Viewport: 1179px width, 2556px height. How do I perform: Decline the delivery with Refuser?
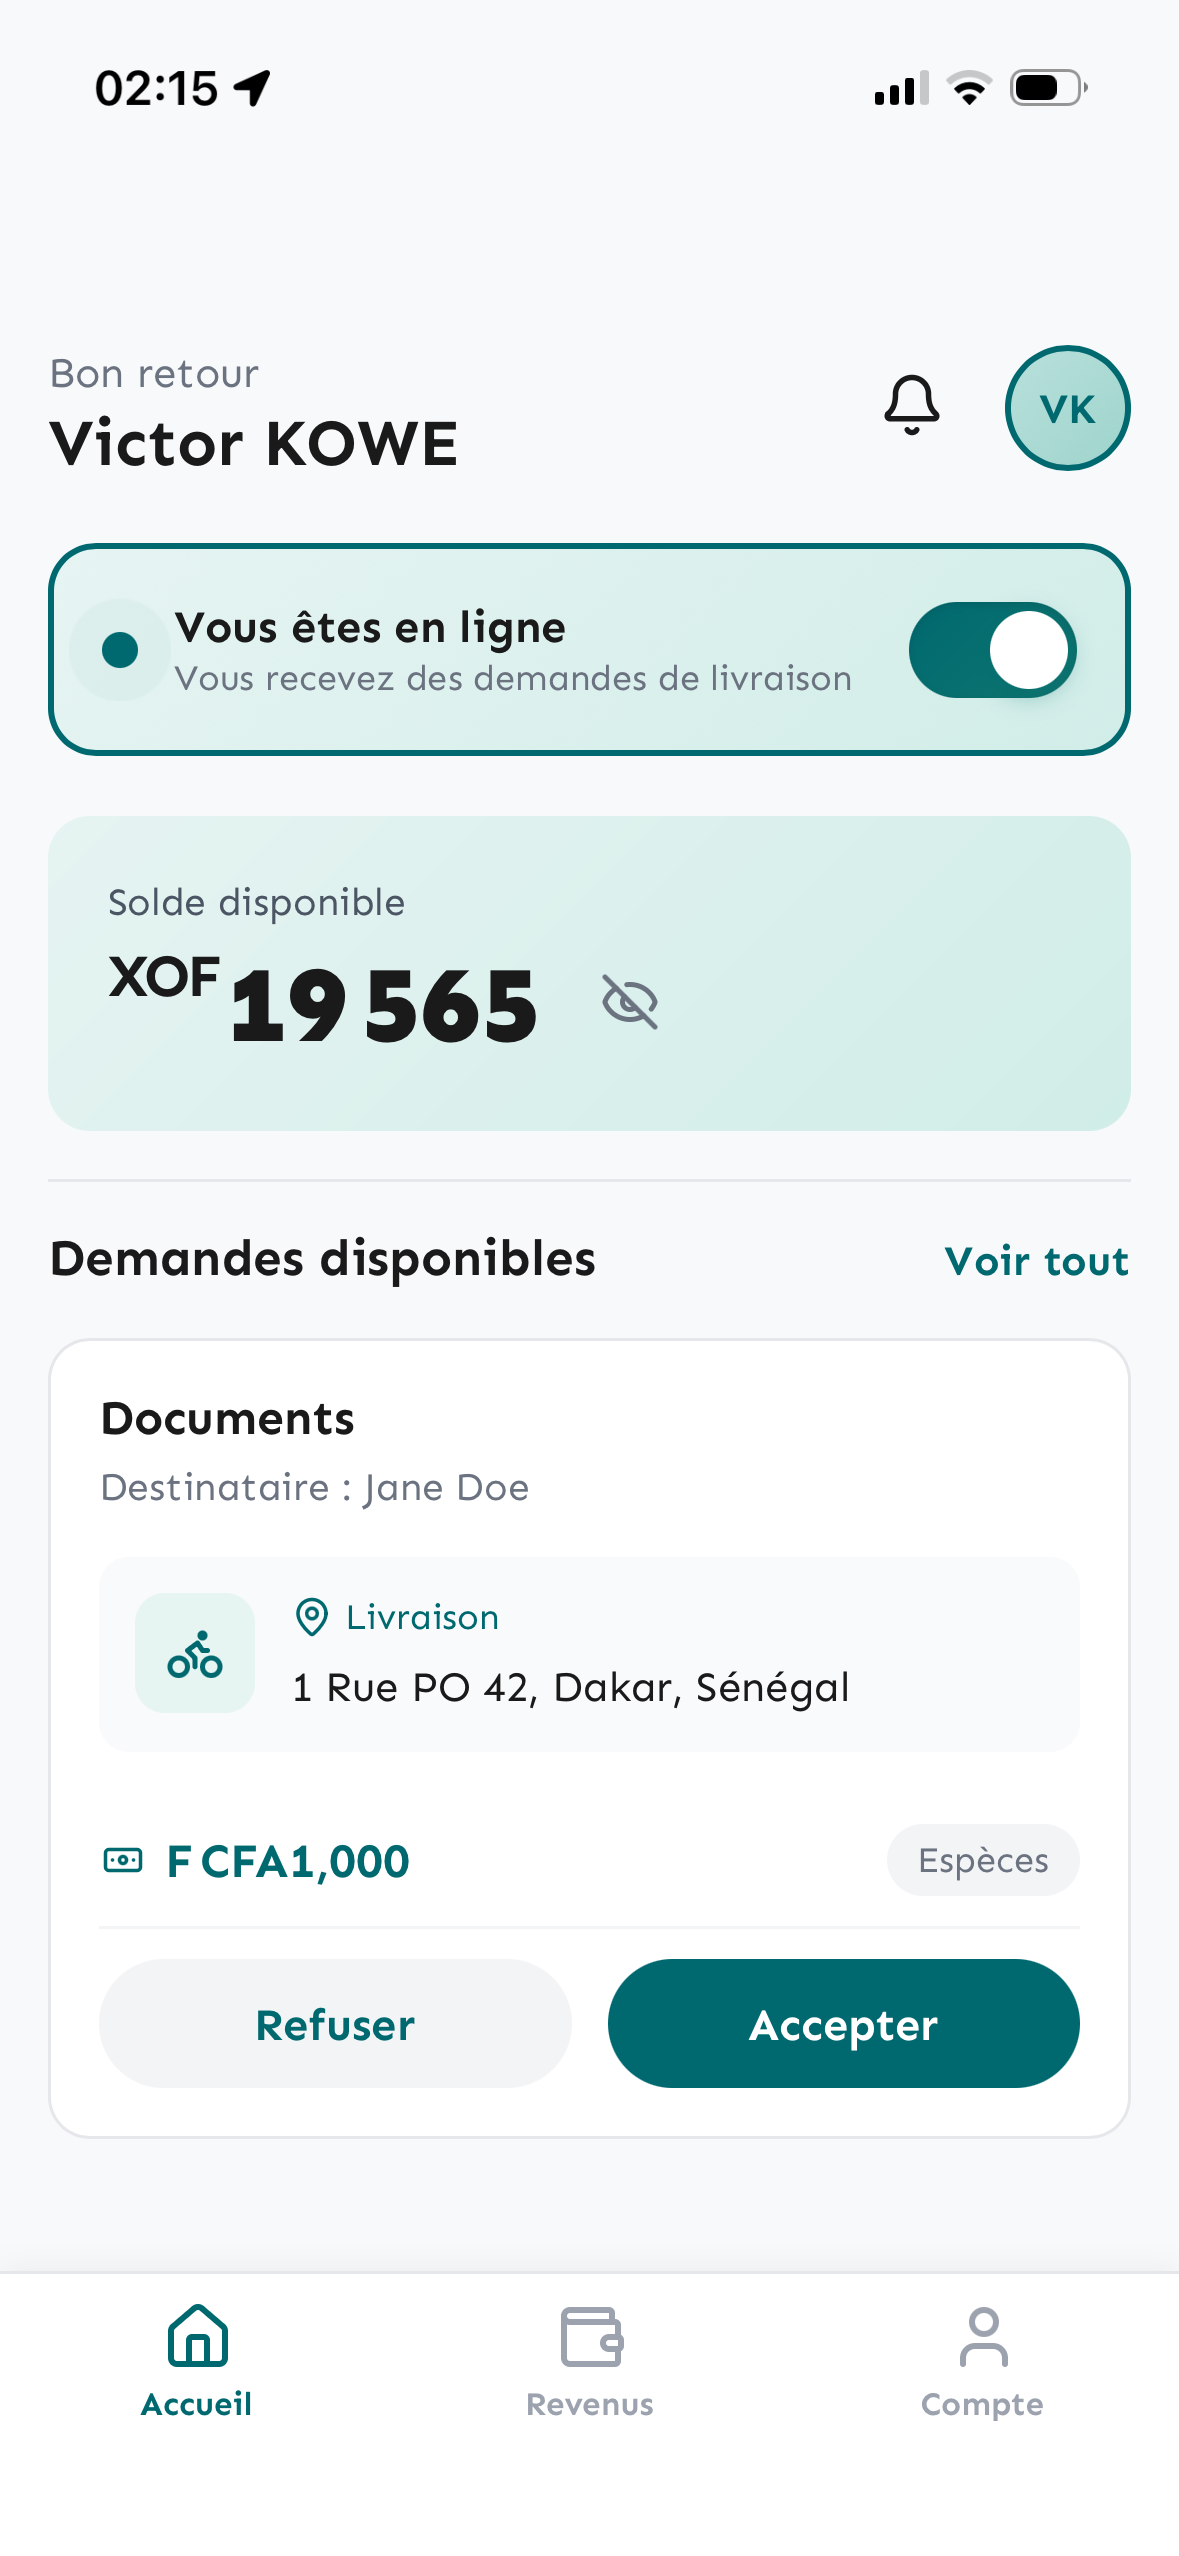click(x=335, y=2023)
